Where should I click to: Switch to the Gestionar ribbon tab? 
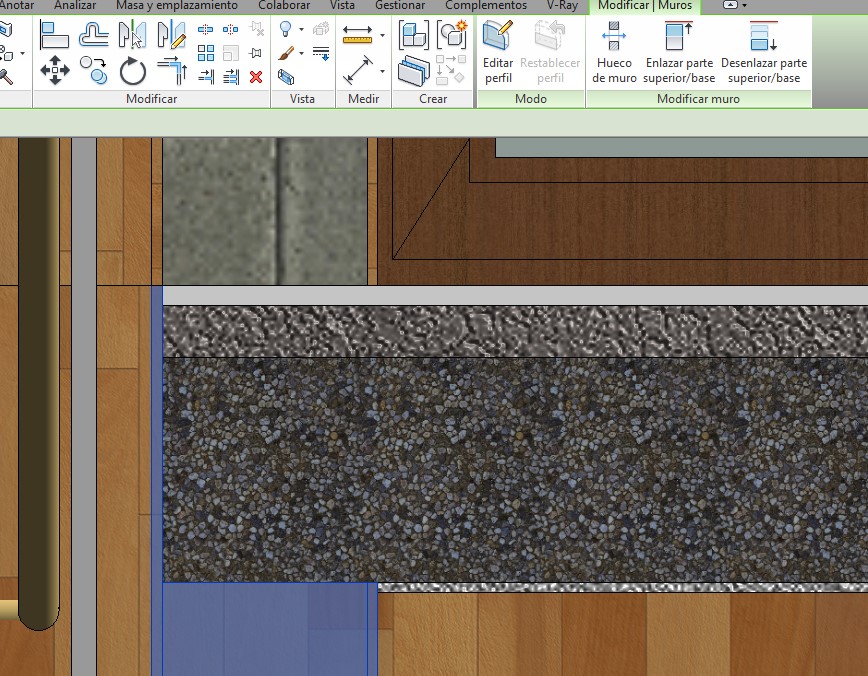[400, 5]
